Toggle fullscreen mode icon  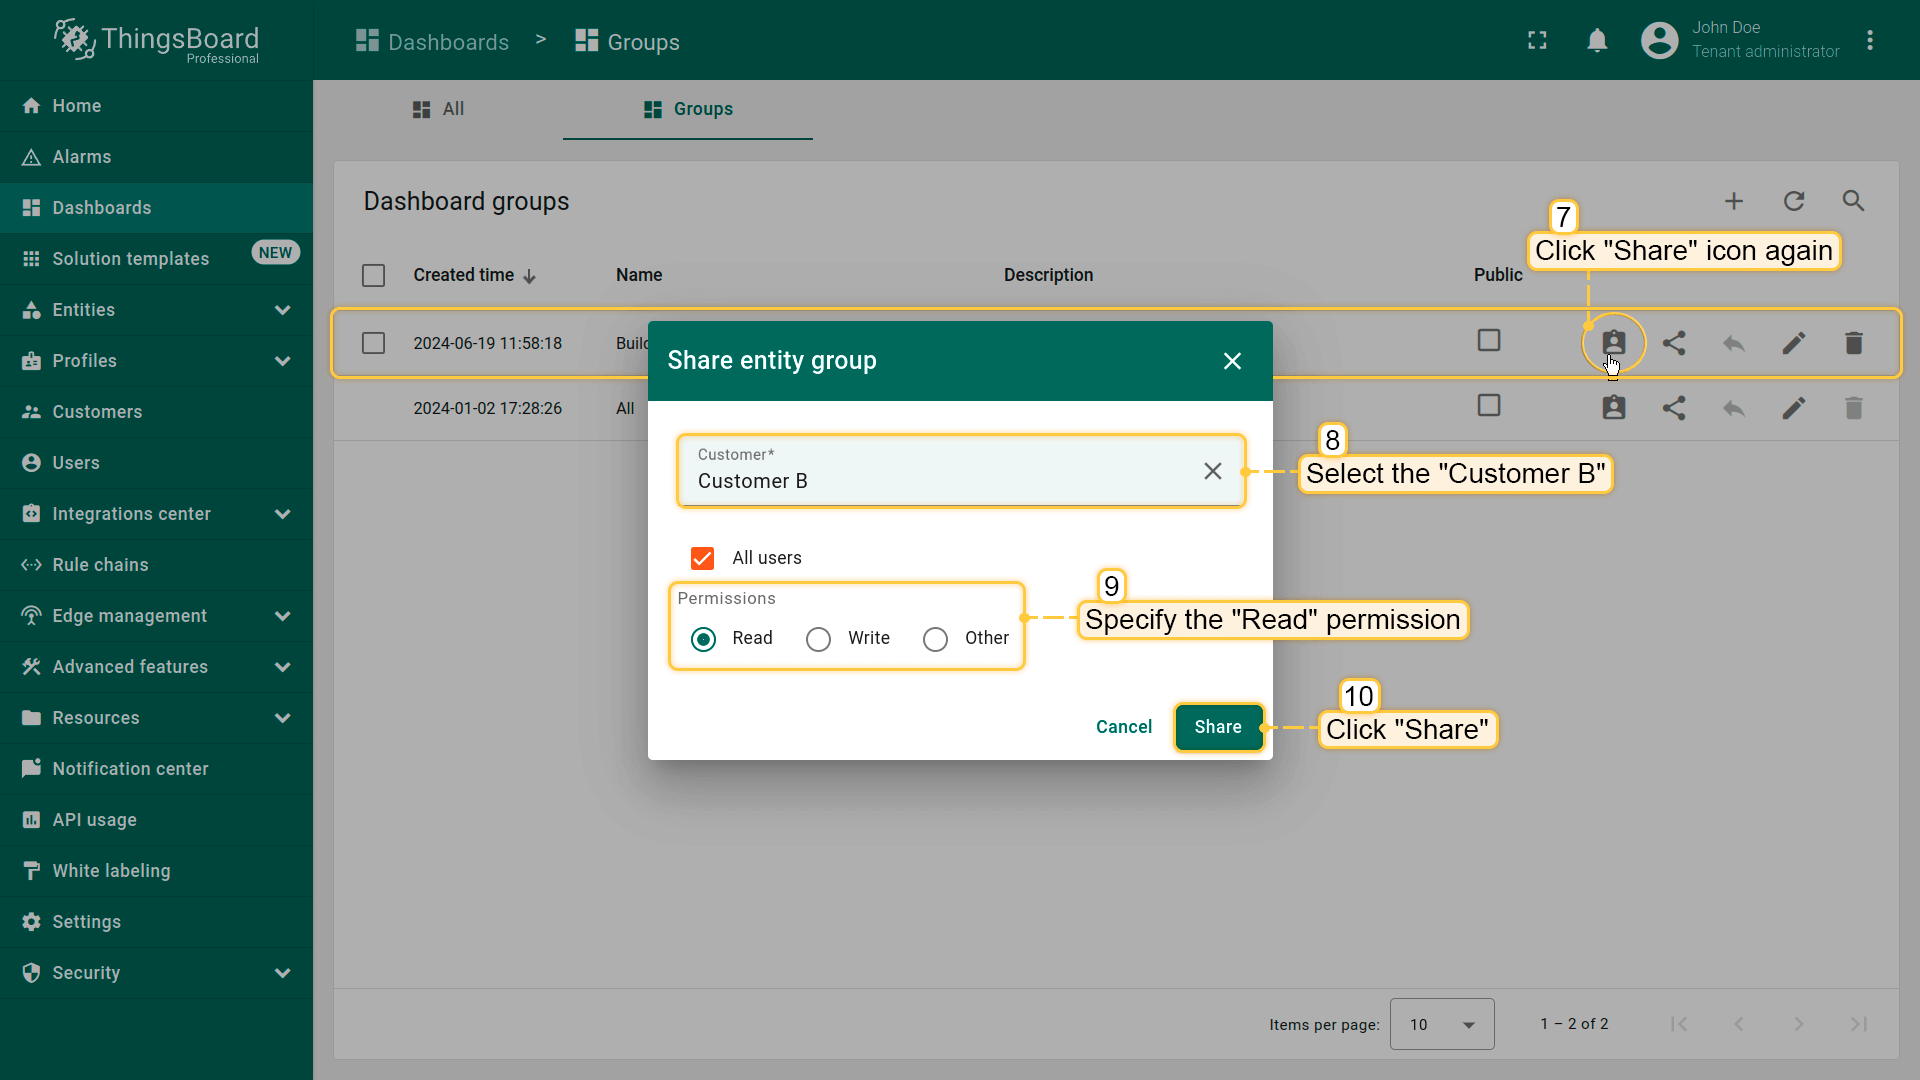(x=1537, y=41)
